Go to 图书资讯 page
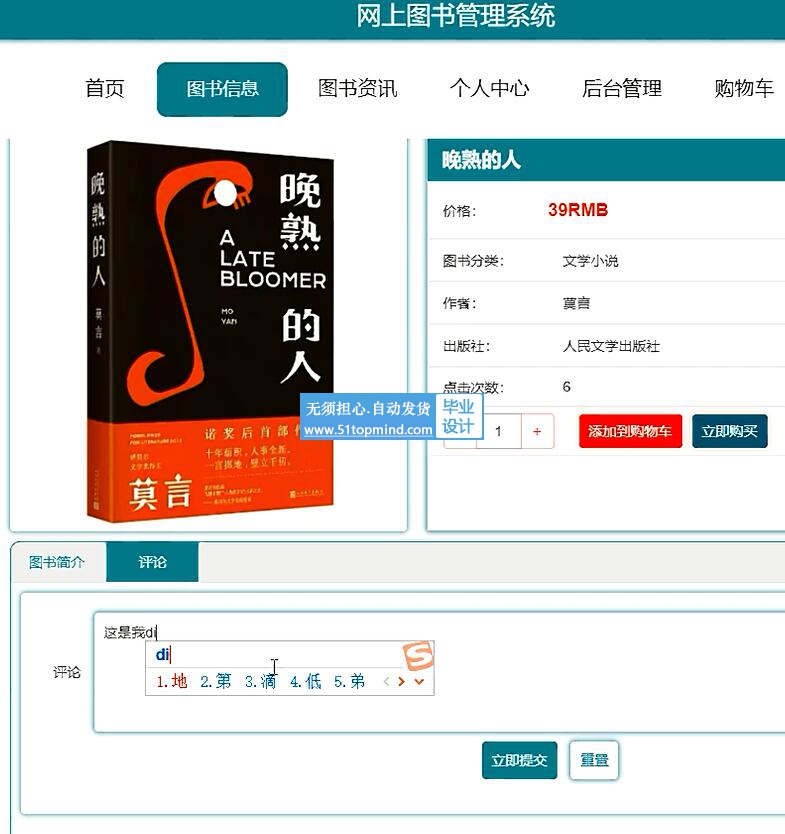The image size is (785, 834). tap(357, 89)
